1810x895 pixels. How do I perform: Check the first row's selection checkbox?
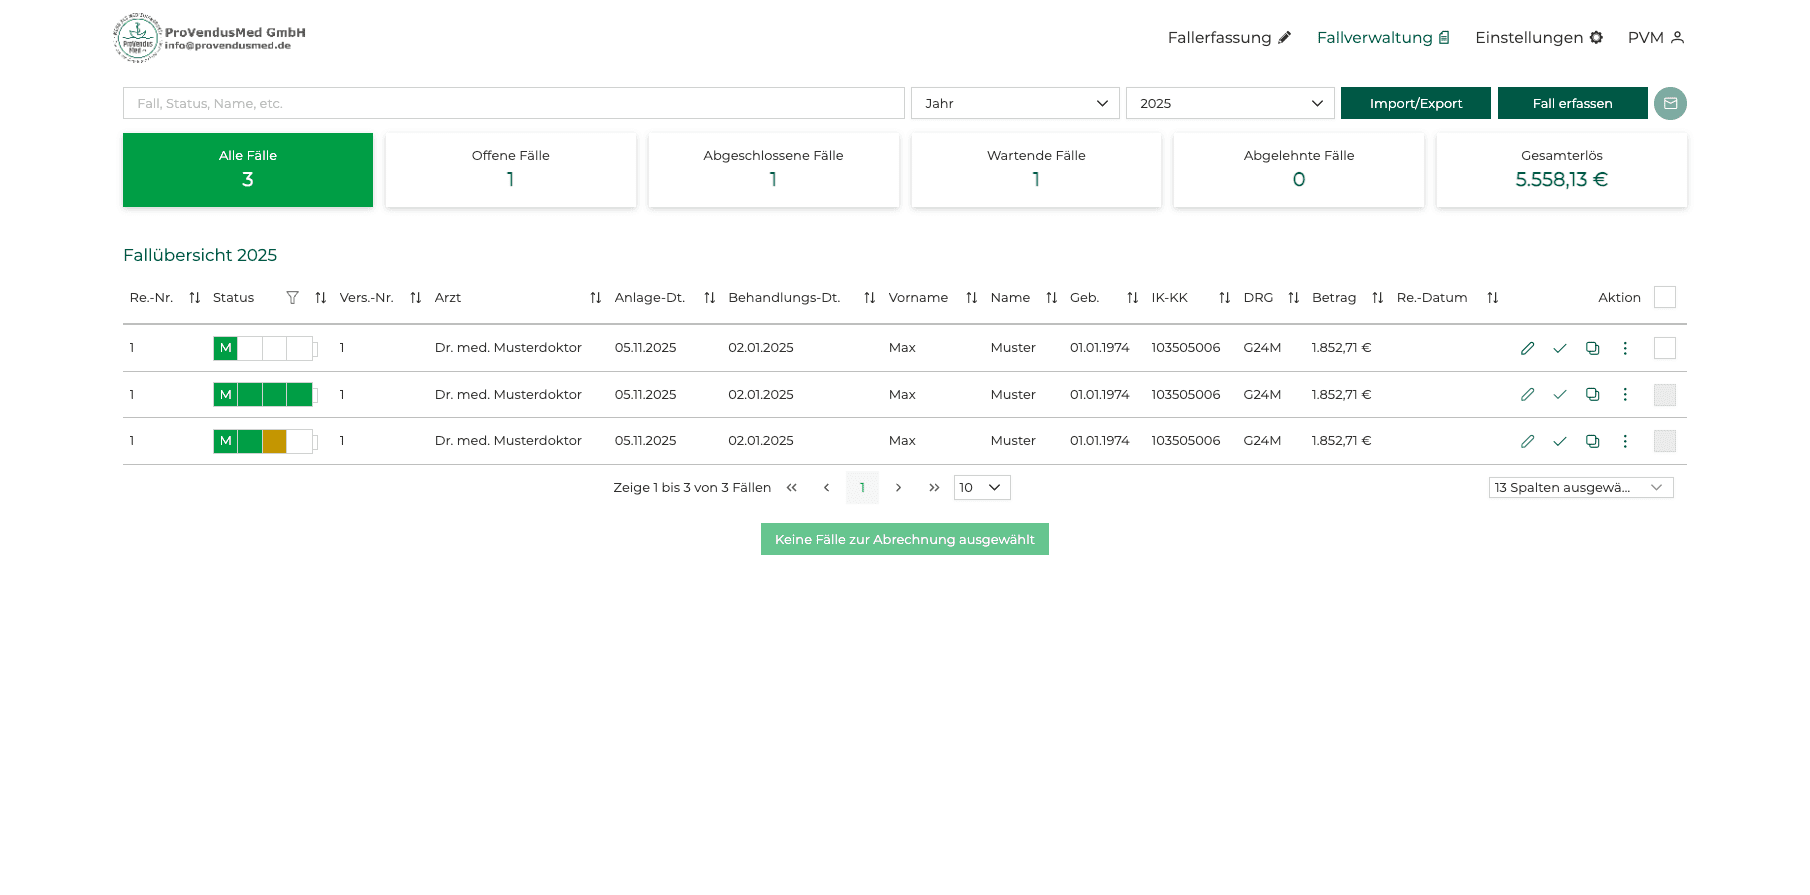(1664, 348)
